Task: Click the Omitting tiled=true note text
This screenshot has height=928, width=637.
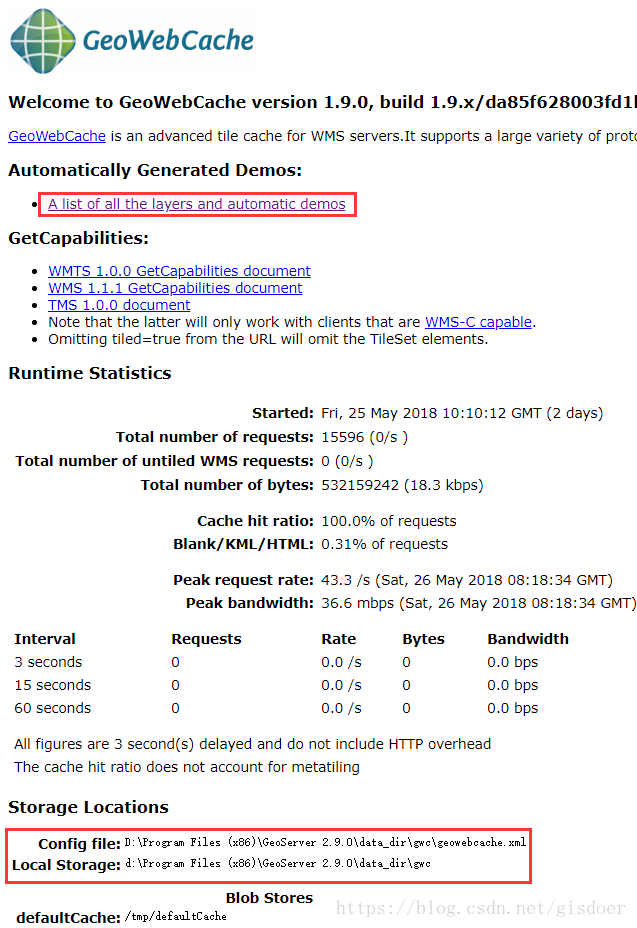Action: coord(268,340)
